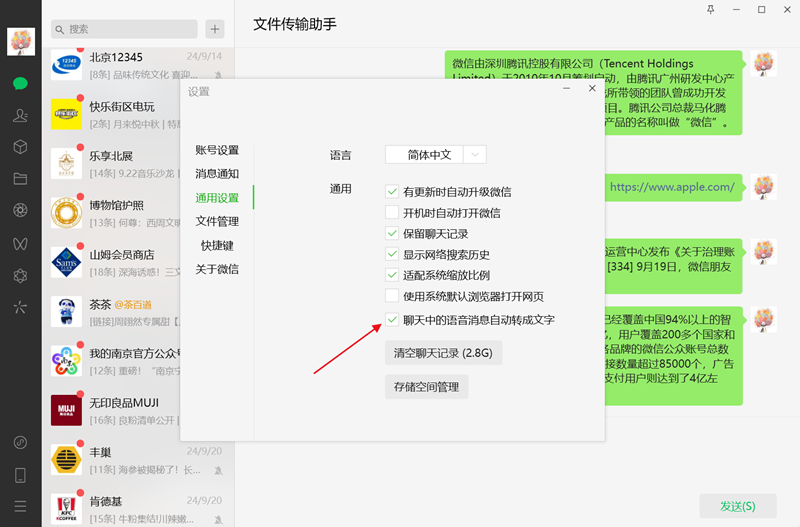Open the 简体中文 language dropdown
The height and width of the screenshot is (527, 800).
point(436,155)
